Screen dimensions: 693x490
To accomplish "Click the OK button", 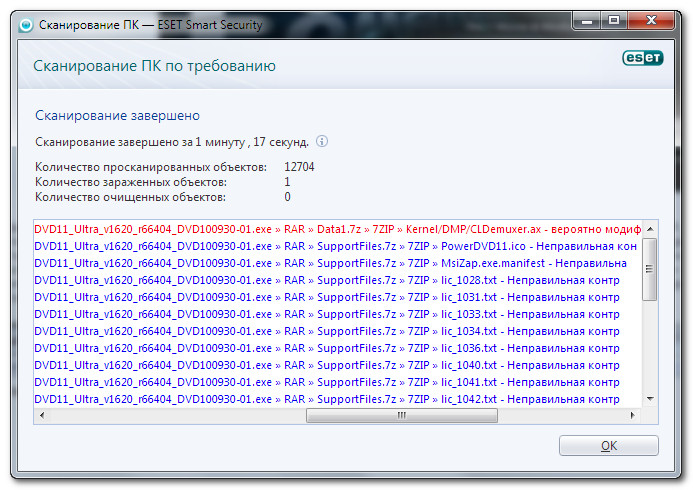I will pos(608,445).
